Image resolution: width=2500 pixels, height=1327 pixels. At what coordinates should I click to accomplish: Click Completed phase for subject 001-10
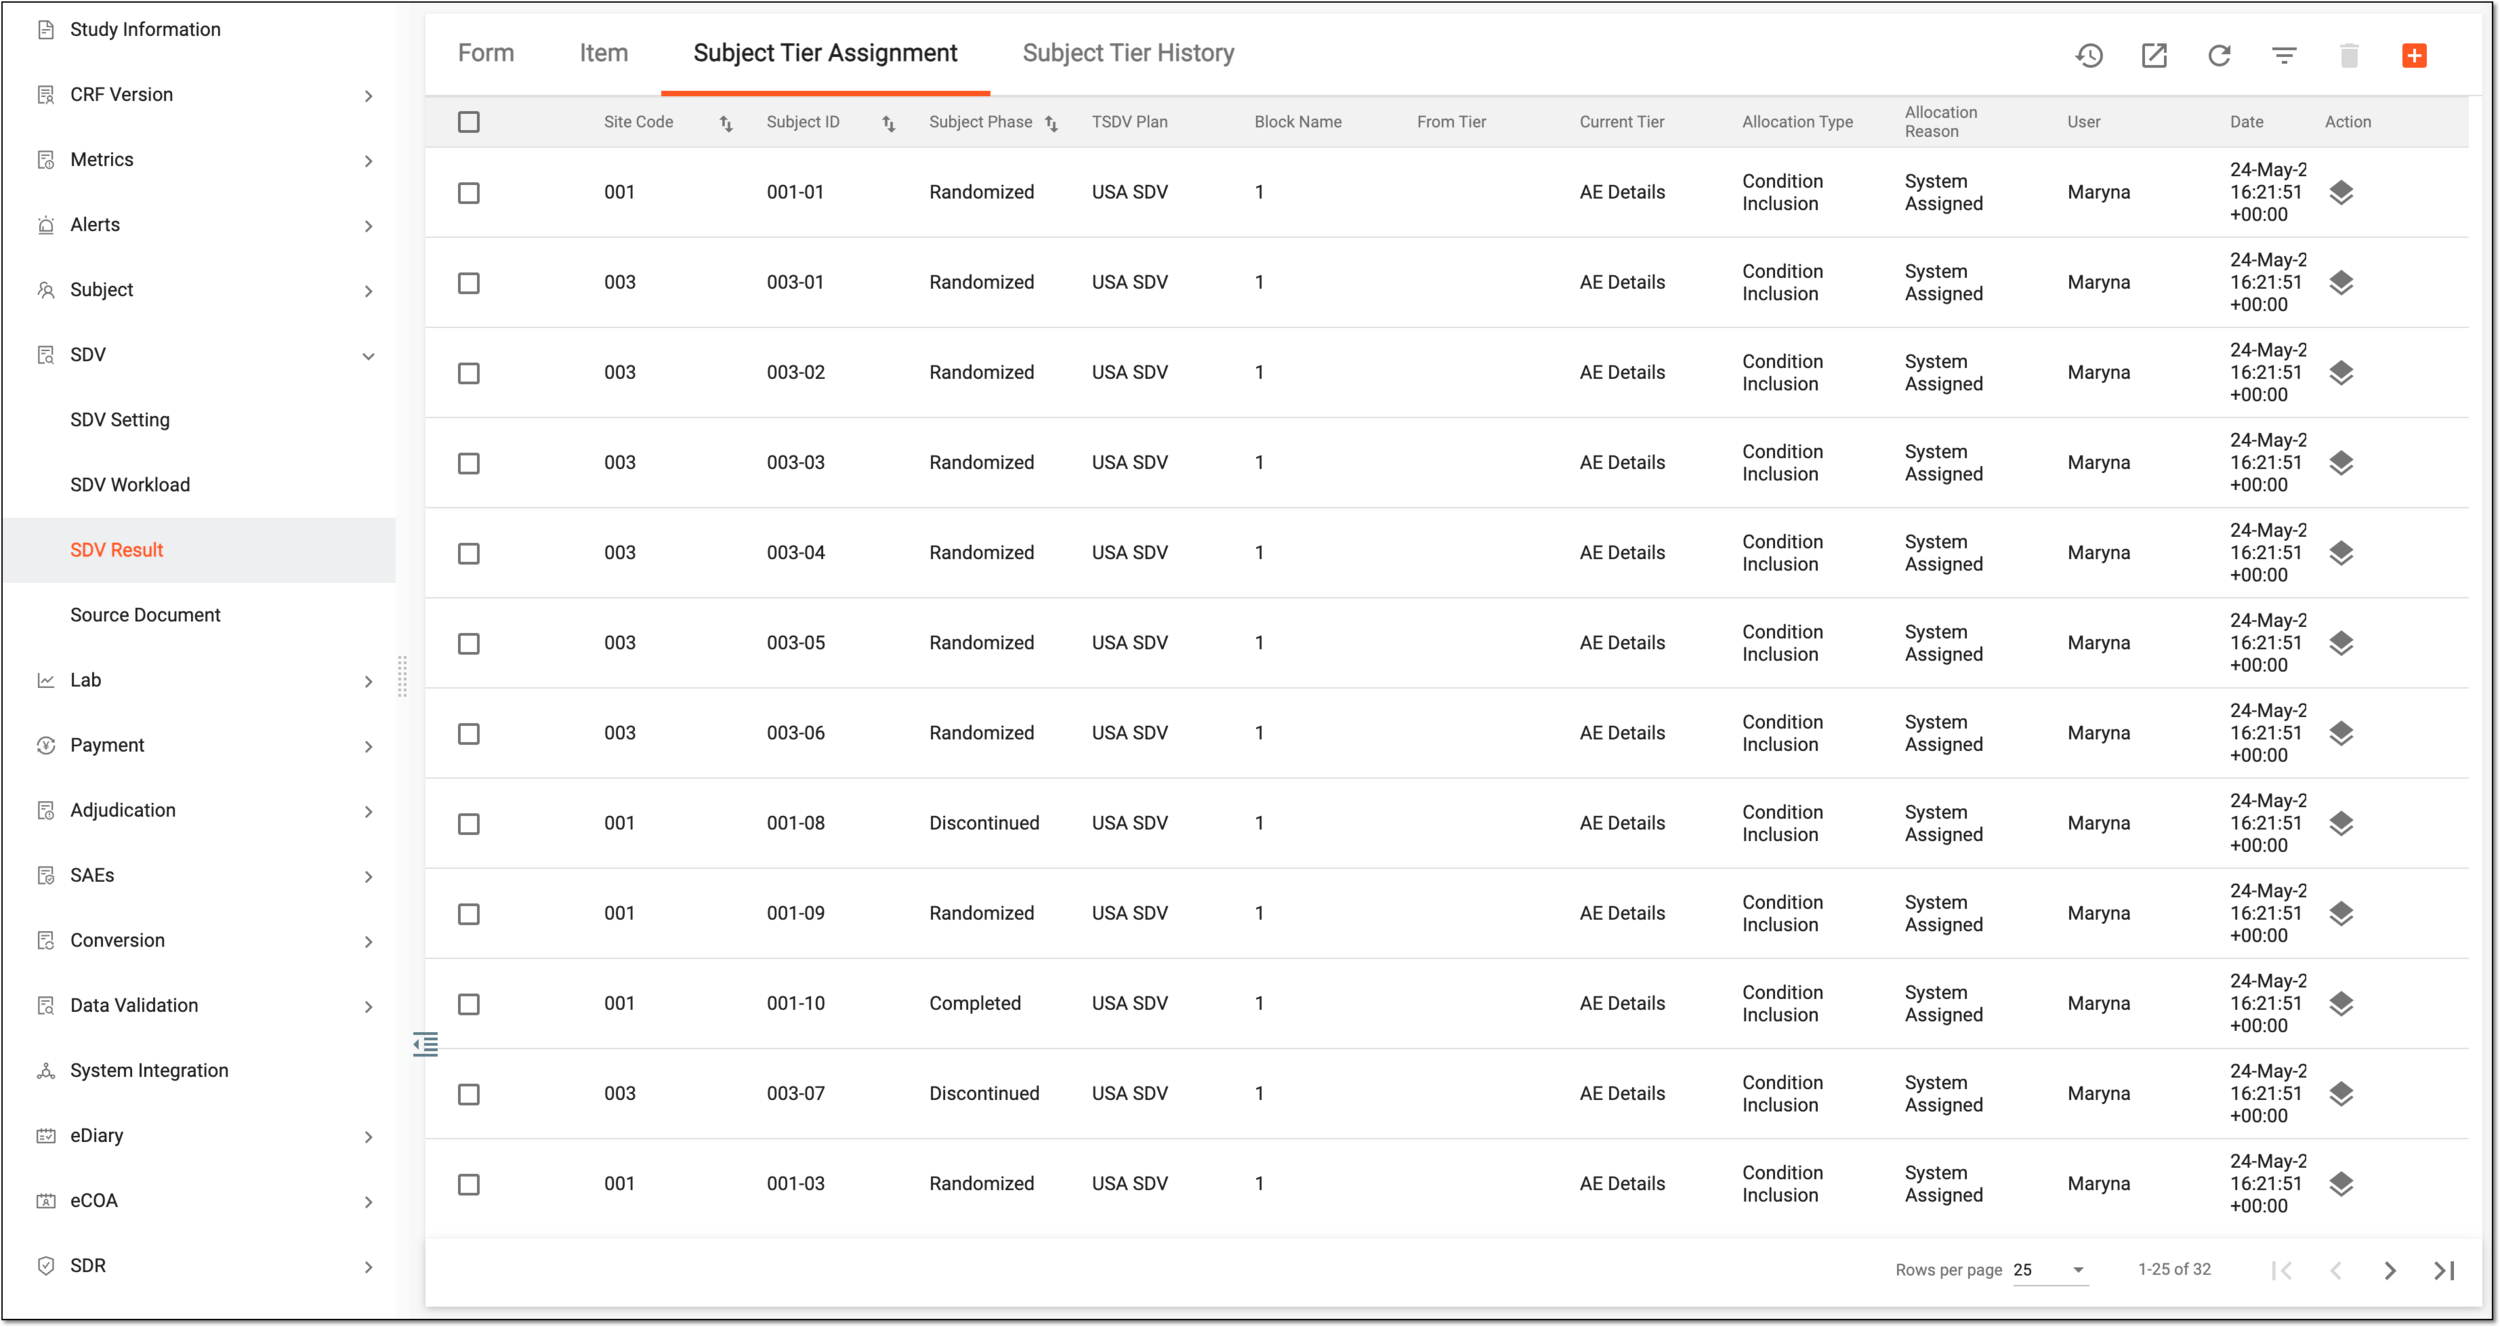(x=975, y=1003)
